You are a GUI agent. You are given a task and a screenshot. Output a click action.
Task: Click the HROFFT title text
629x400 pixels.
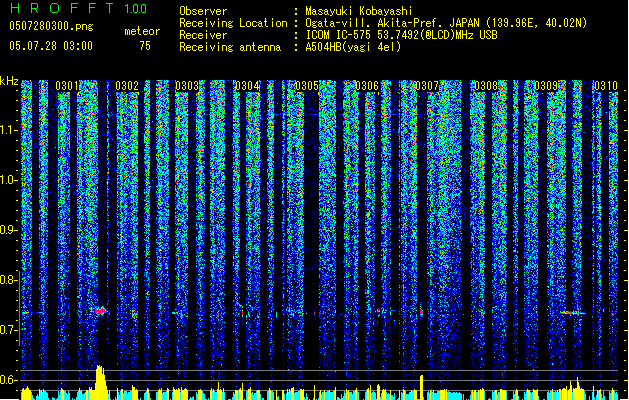[62, 8]
